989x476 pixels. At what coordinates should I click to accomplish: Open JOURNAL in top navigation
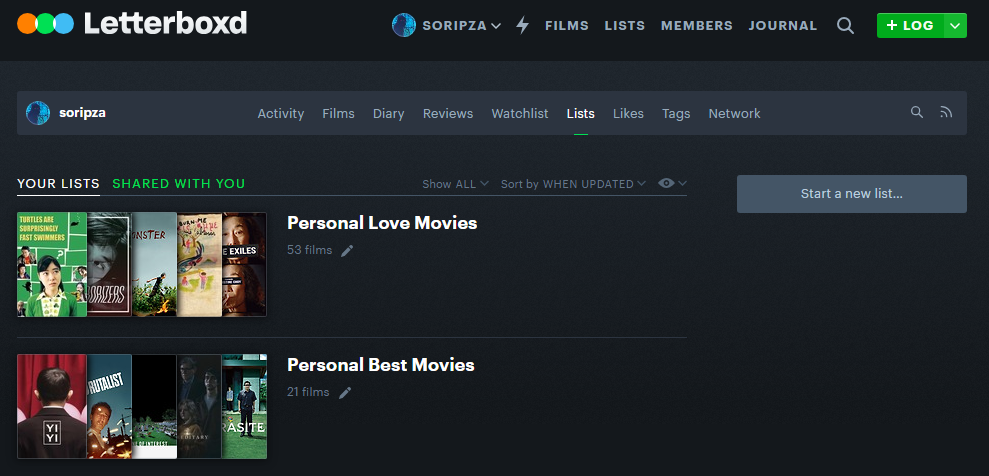783,26
